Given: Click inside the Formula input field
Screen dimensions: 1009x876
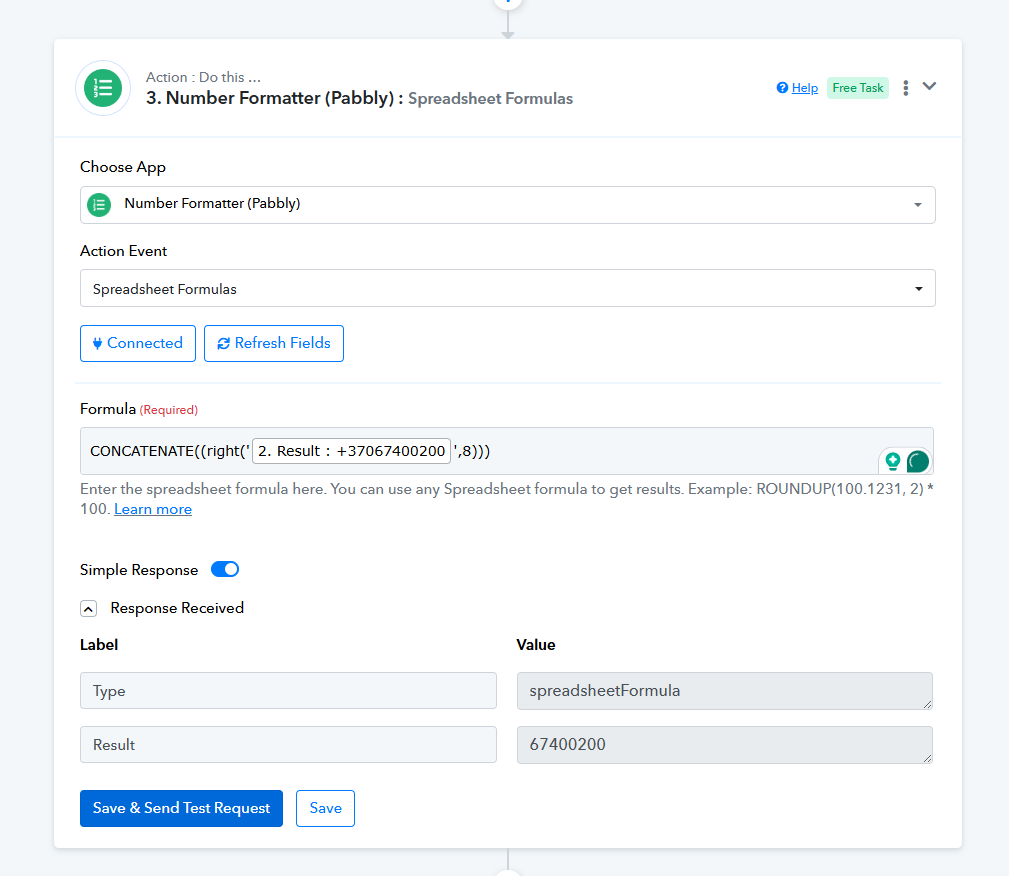Looking at the screenshot, I should pyautogui.click(x=506, y=451).
